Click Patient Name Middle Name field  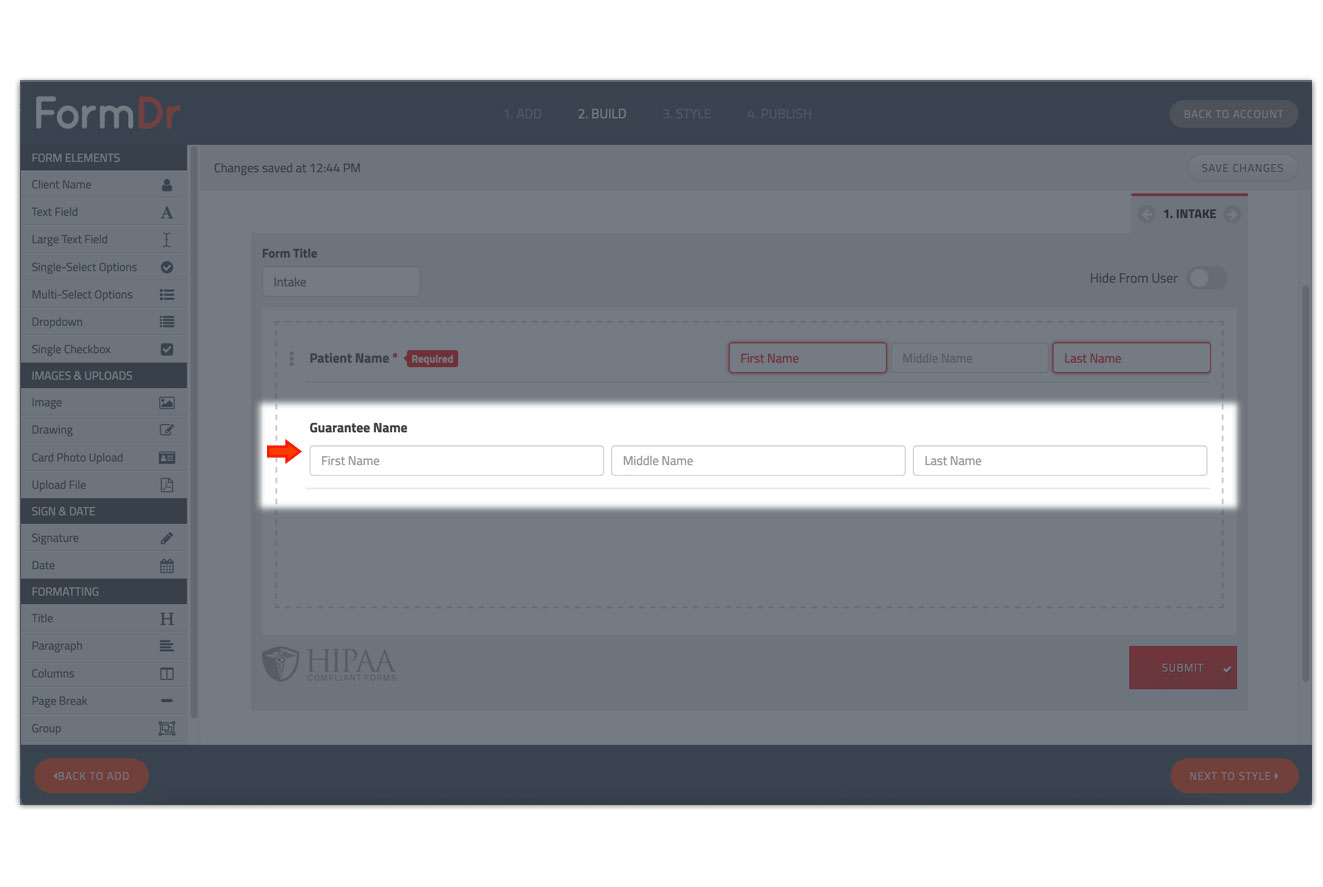pyautogui.click(x=969, y=358)
